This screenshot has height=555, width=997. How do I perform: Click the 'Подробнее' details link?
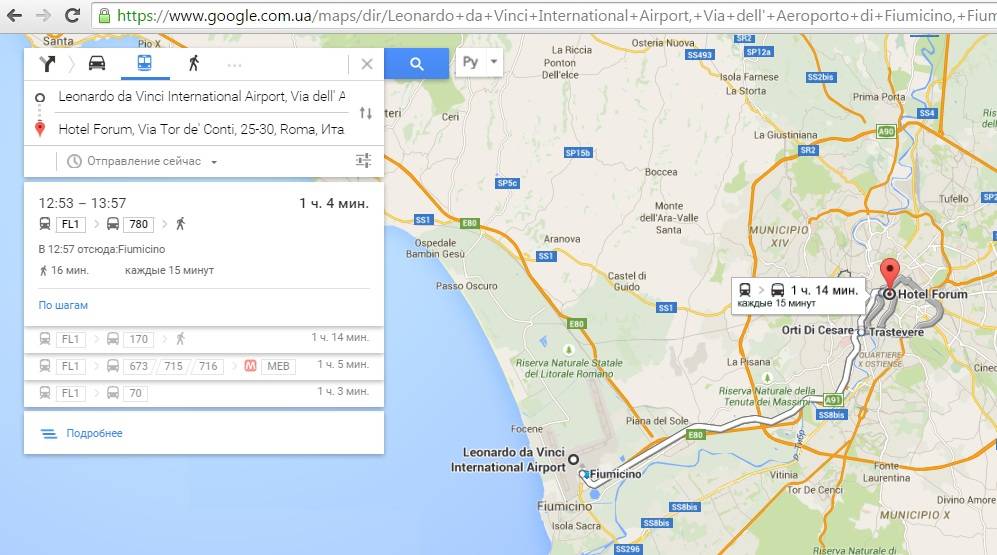94,433
